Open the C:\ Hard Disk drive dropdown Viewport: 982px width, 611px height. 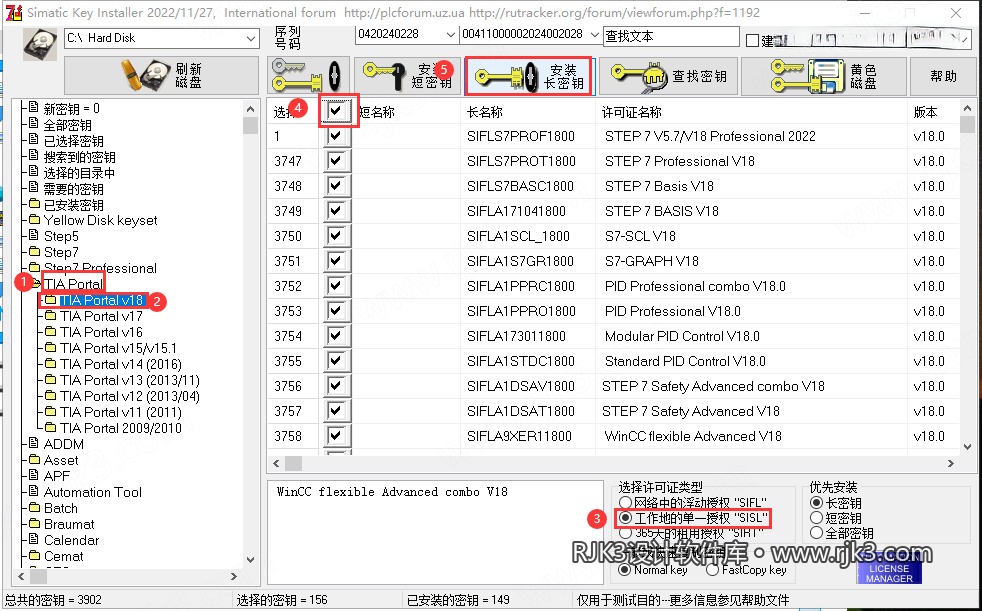[251, 38]
